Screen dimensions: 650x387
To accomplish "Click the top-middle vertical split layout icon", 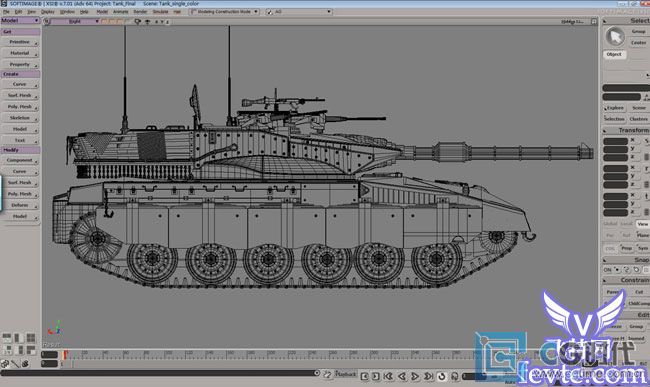I will click(19, 338).
